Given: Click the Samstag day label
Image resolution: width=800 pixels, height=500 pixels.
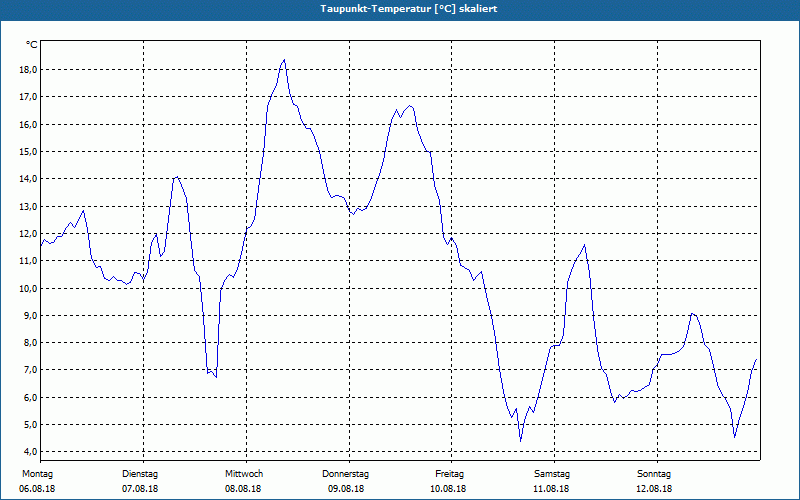Looking at the screenshot, I should click(552, 474).
